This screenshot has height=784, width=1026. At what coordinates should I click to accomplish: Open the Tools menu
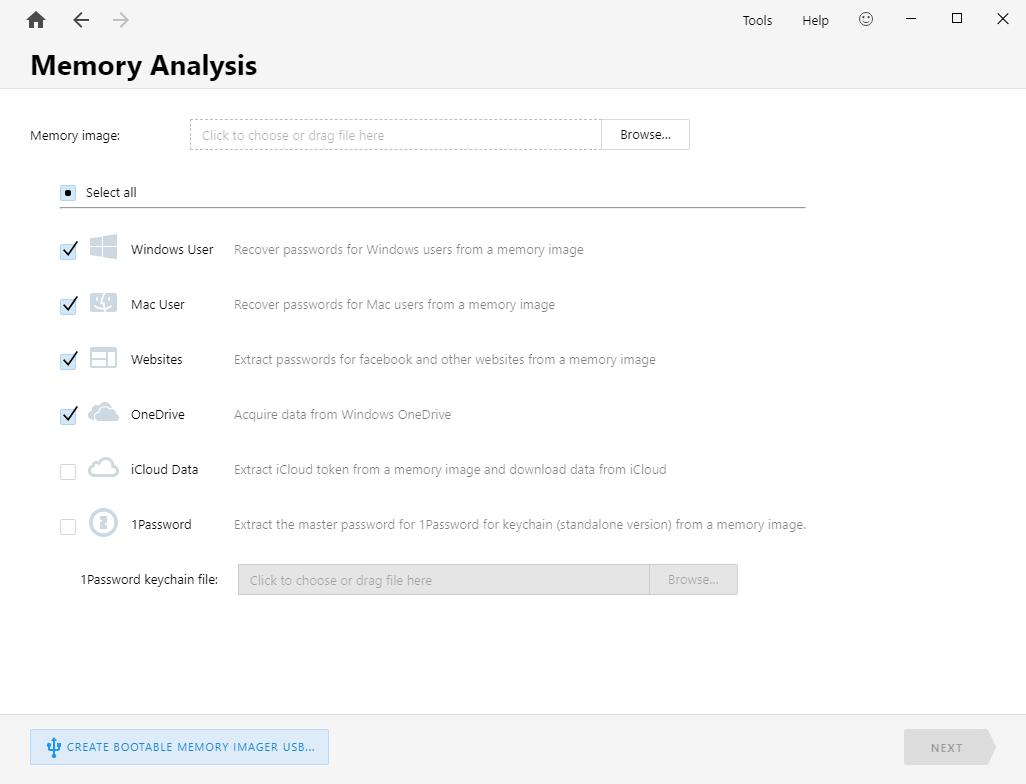coord(757,20)
